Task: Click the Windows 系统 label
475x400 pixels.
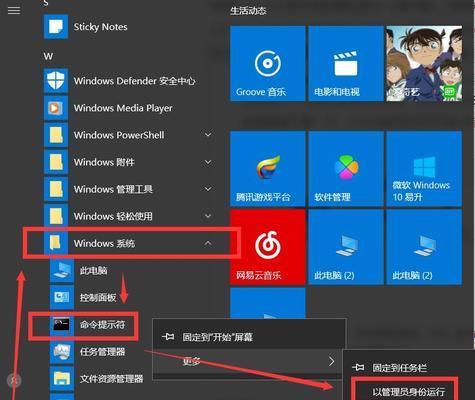Action: click(104, 243)
